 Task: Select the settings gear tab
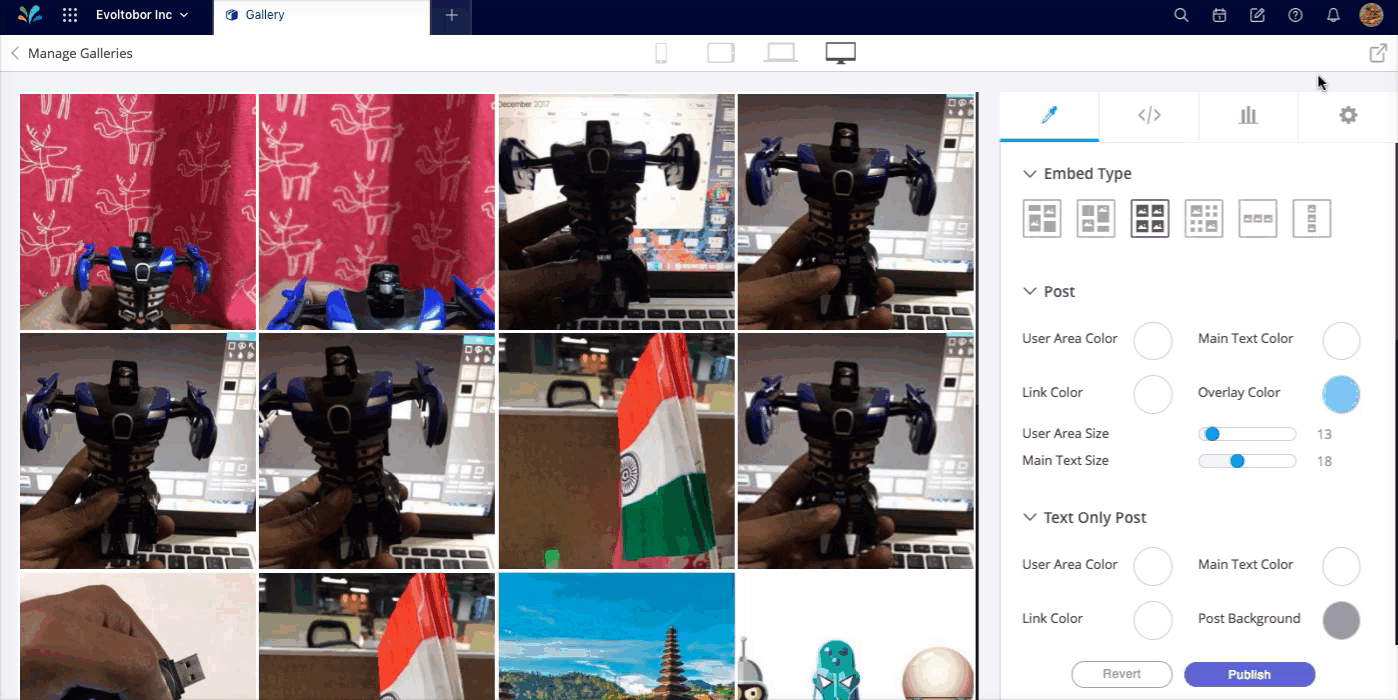point(1348,116)
